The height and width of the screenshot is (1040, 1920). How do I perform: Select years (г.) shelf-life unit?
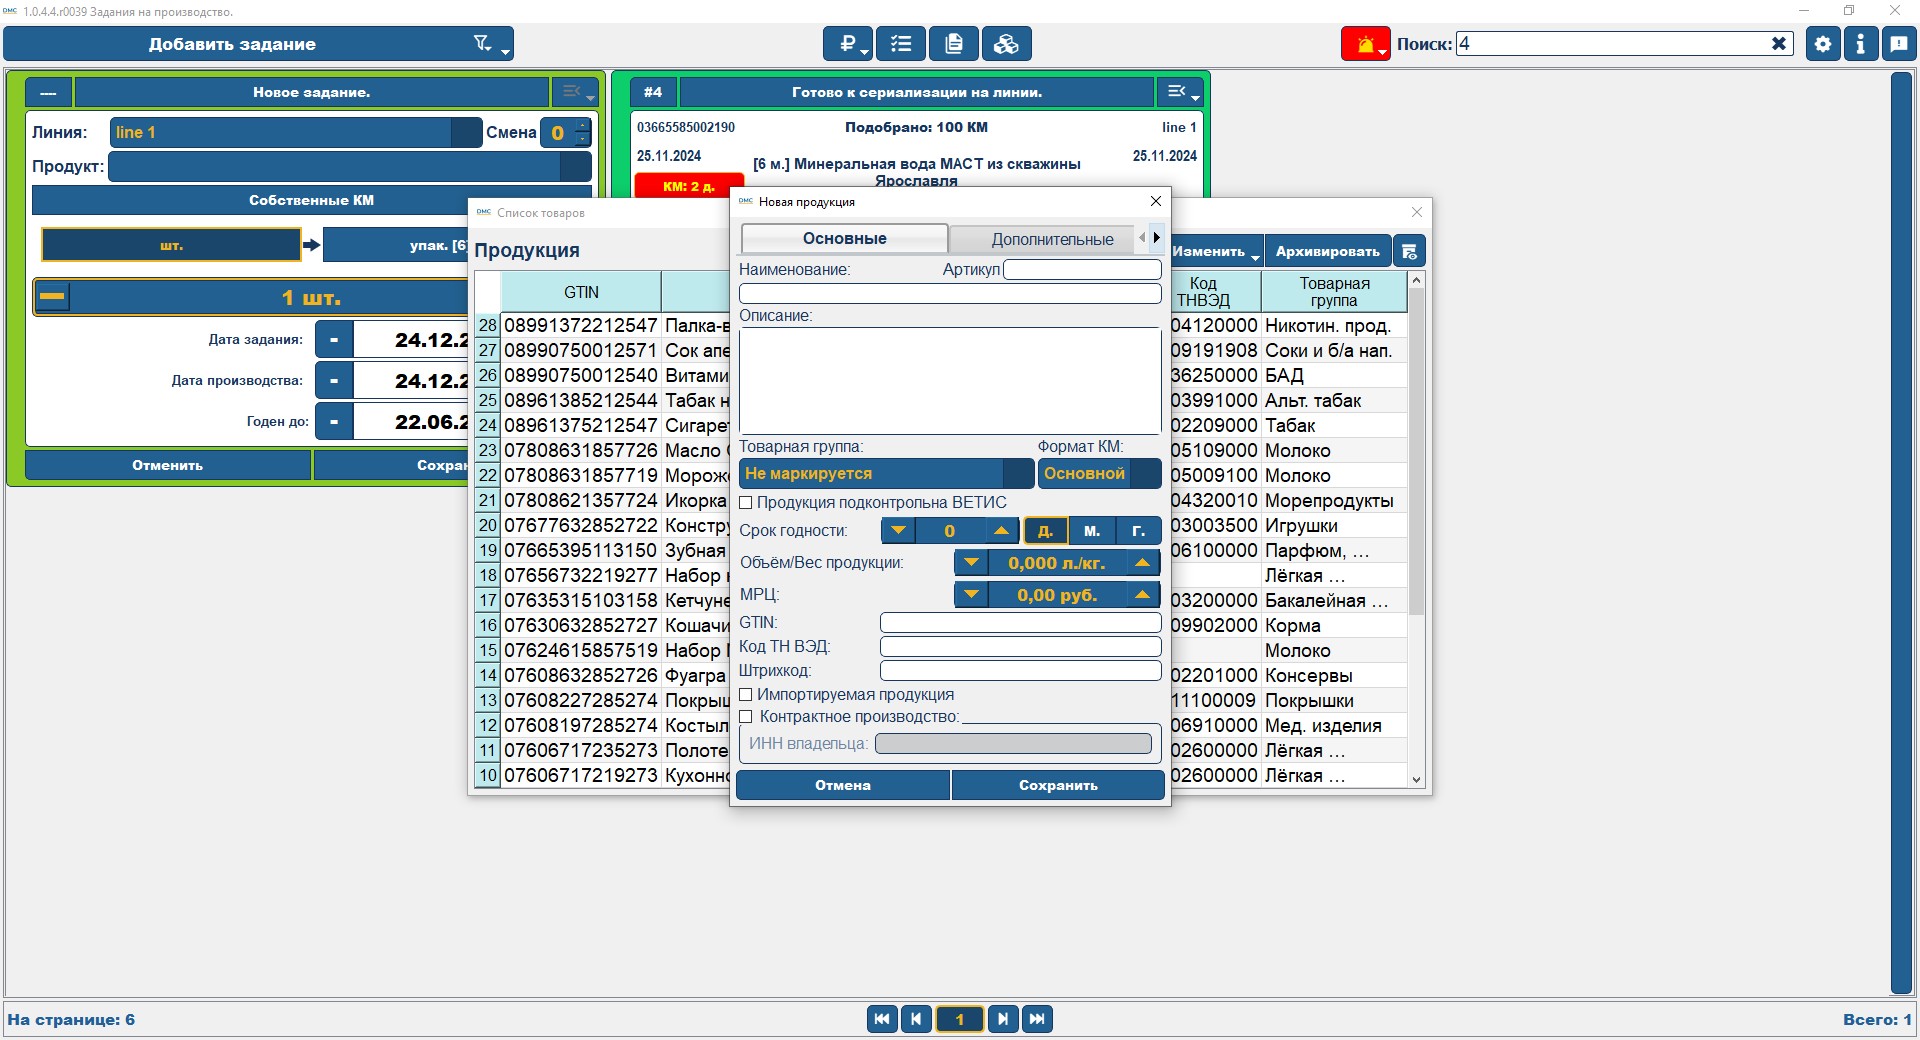tap(1138, 531)
